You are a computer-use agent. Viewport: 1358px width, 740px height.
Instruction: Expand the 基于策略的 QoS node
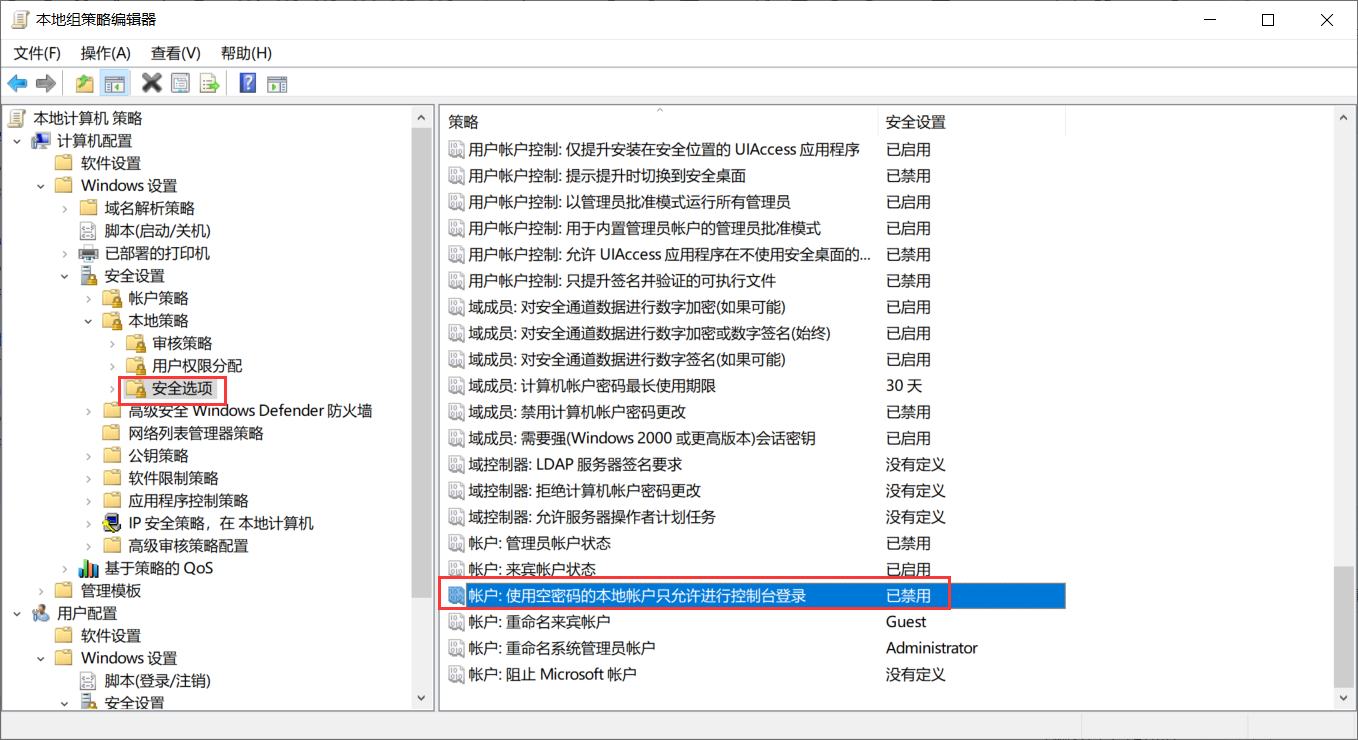pos(65,568)
